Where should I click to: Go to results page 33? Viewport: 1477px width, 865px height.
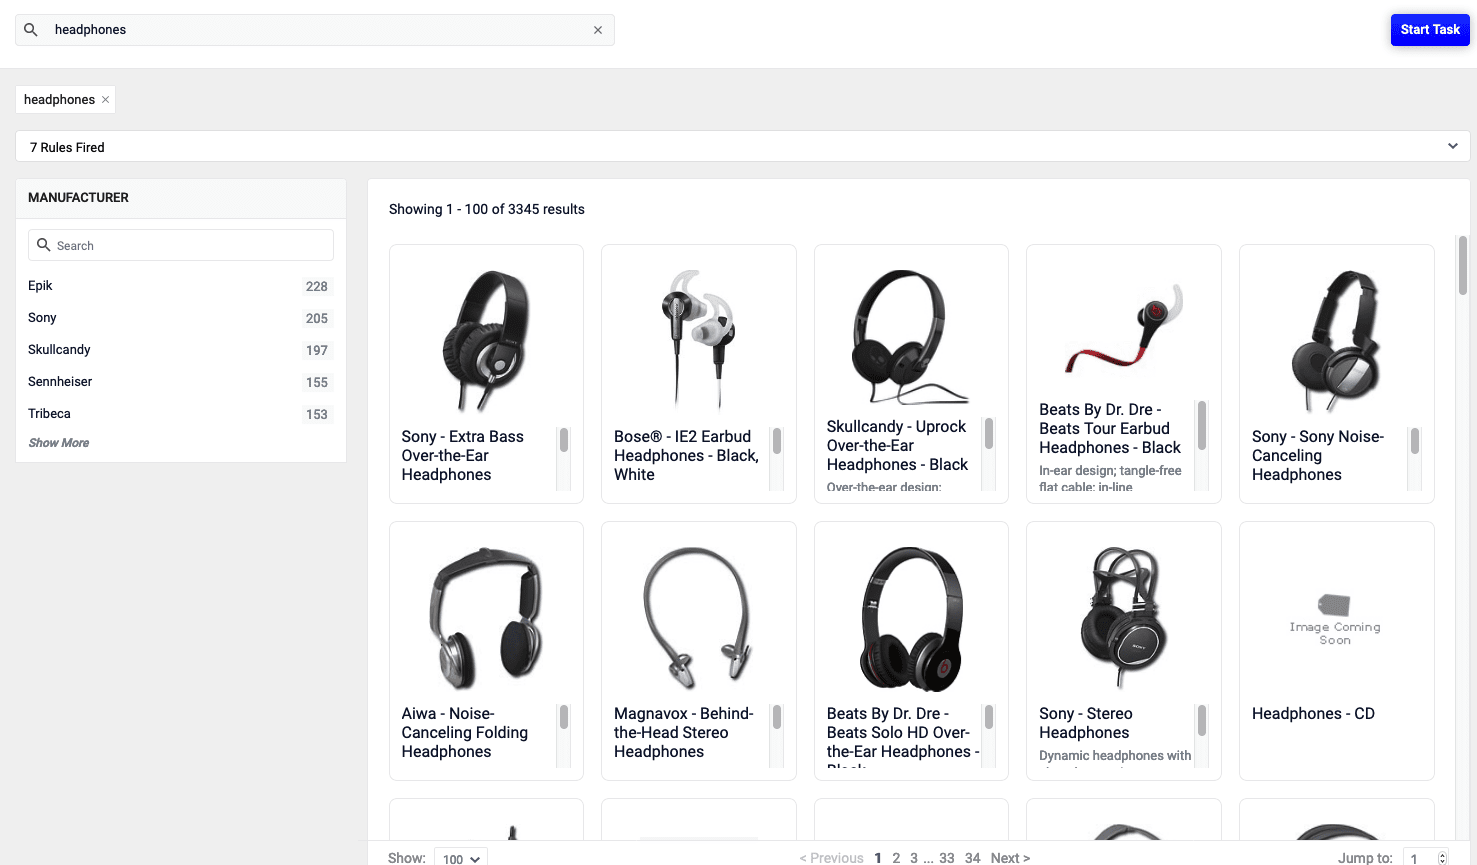[947, 858]
